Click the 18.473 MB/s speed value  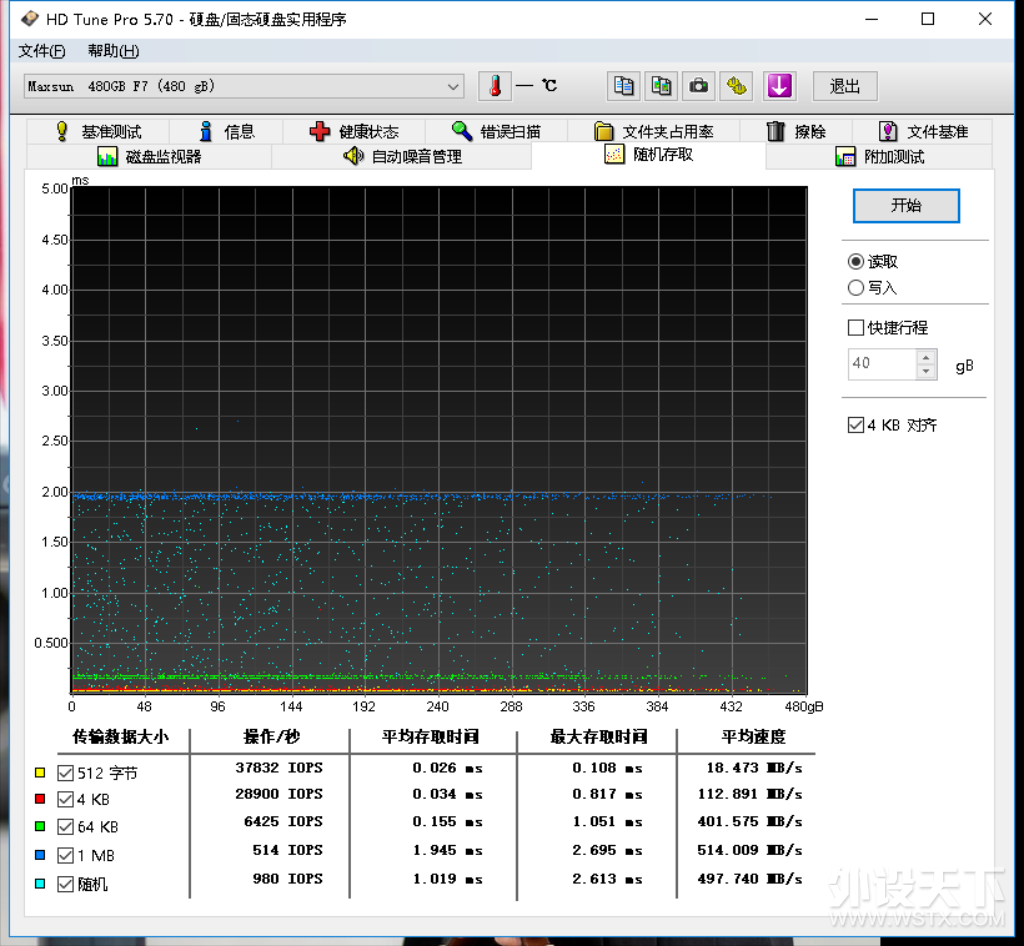coord(754,768)
